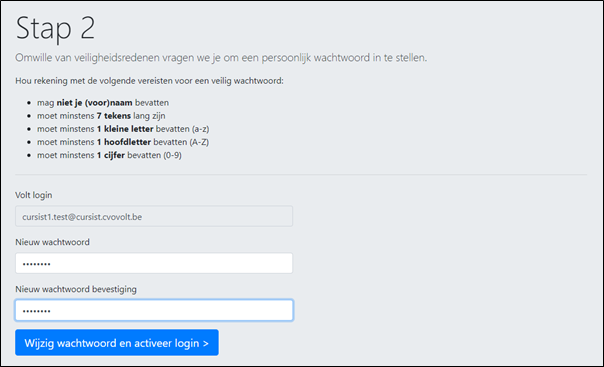Click the '(a-z)' hint text
604x367 pixels.
200,129
